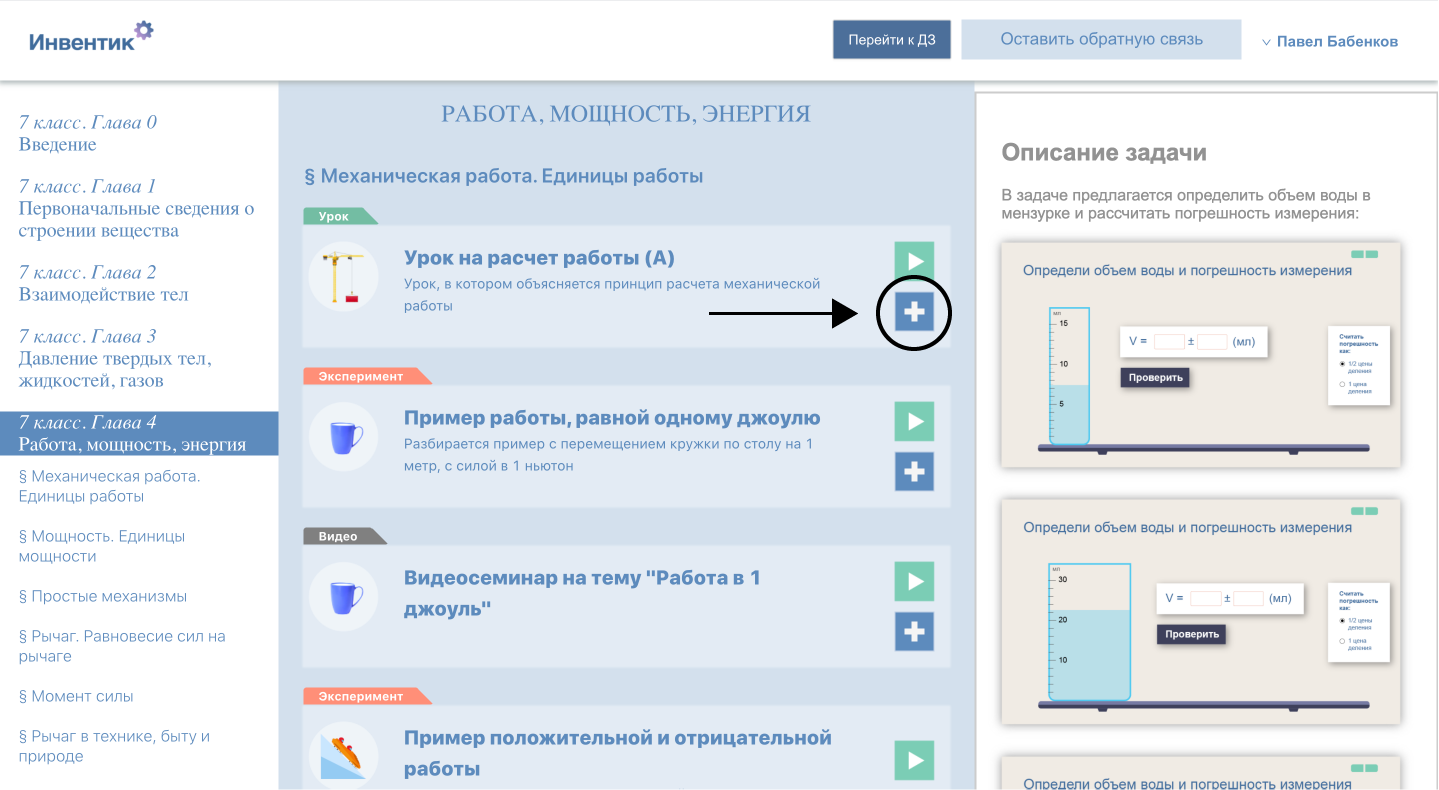Click the section heading § Механическая работа. Единицы работы
This screenshot has height=790, width=1439.
pyautogui.click(x=504, y=176)
